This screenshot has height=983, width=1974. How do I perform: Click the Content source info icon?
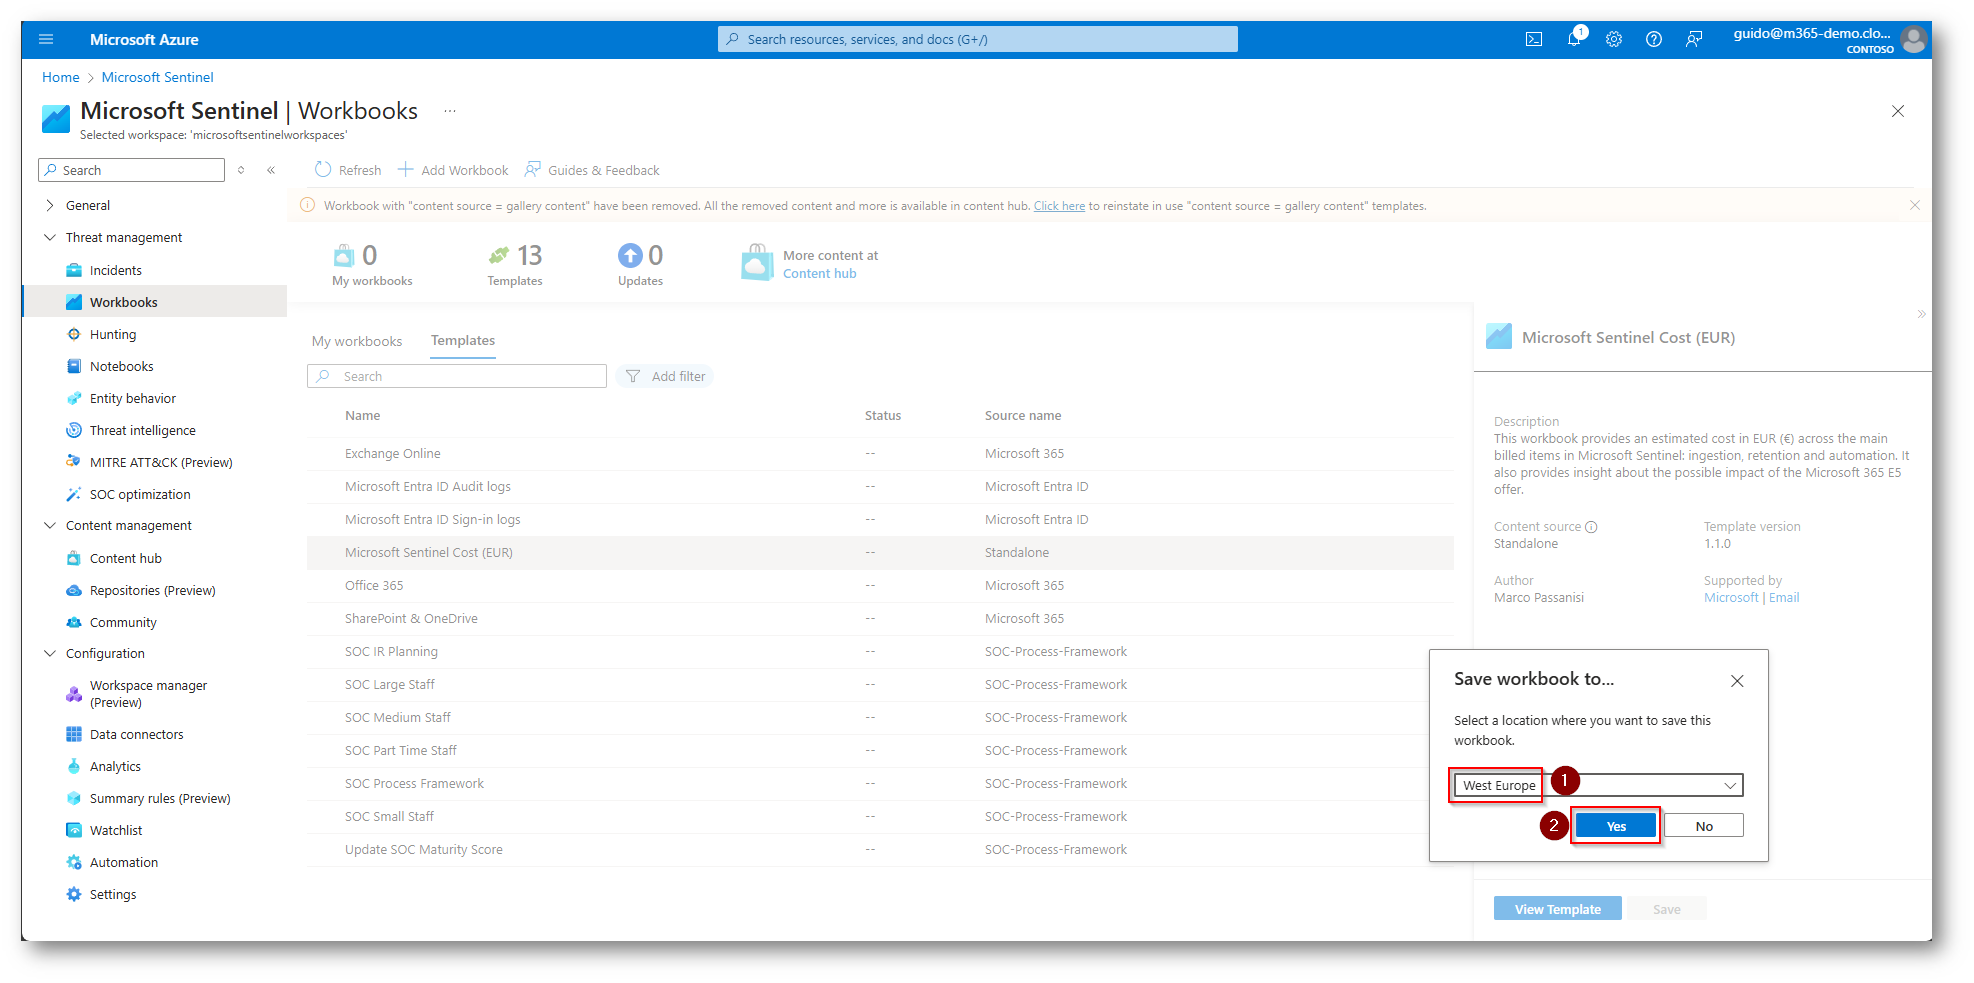point(1591,527)
